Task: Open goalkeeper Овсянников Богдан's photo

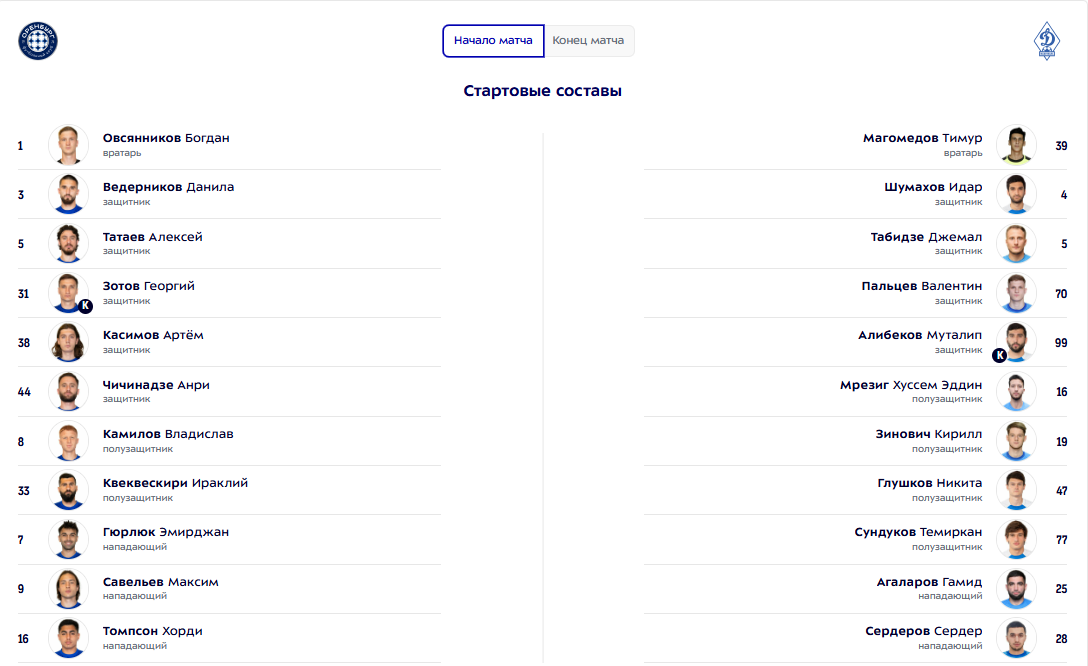Action: pos(68,145)
